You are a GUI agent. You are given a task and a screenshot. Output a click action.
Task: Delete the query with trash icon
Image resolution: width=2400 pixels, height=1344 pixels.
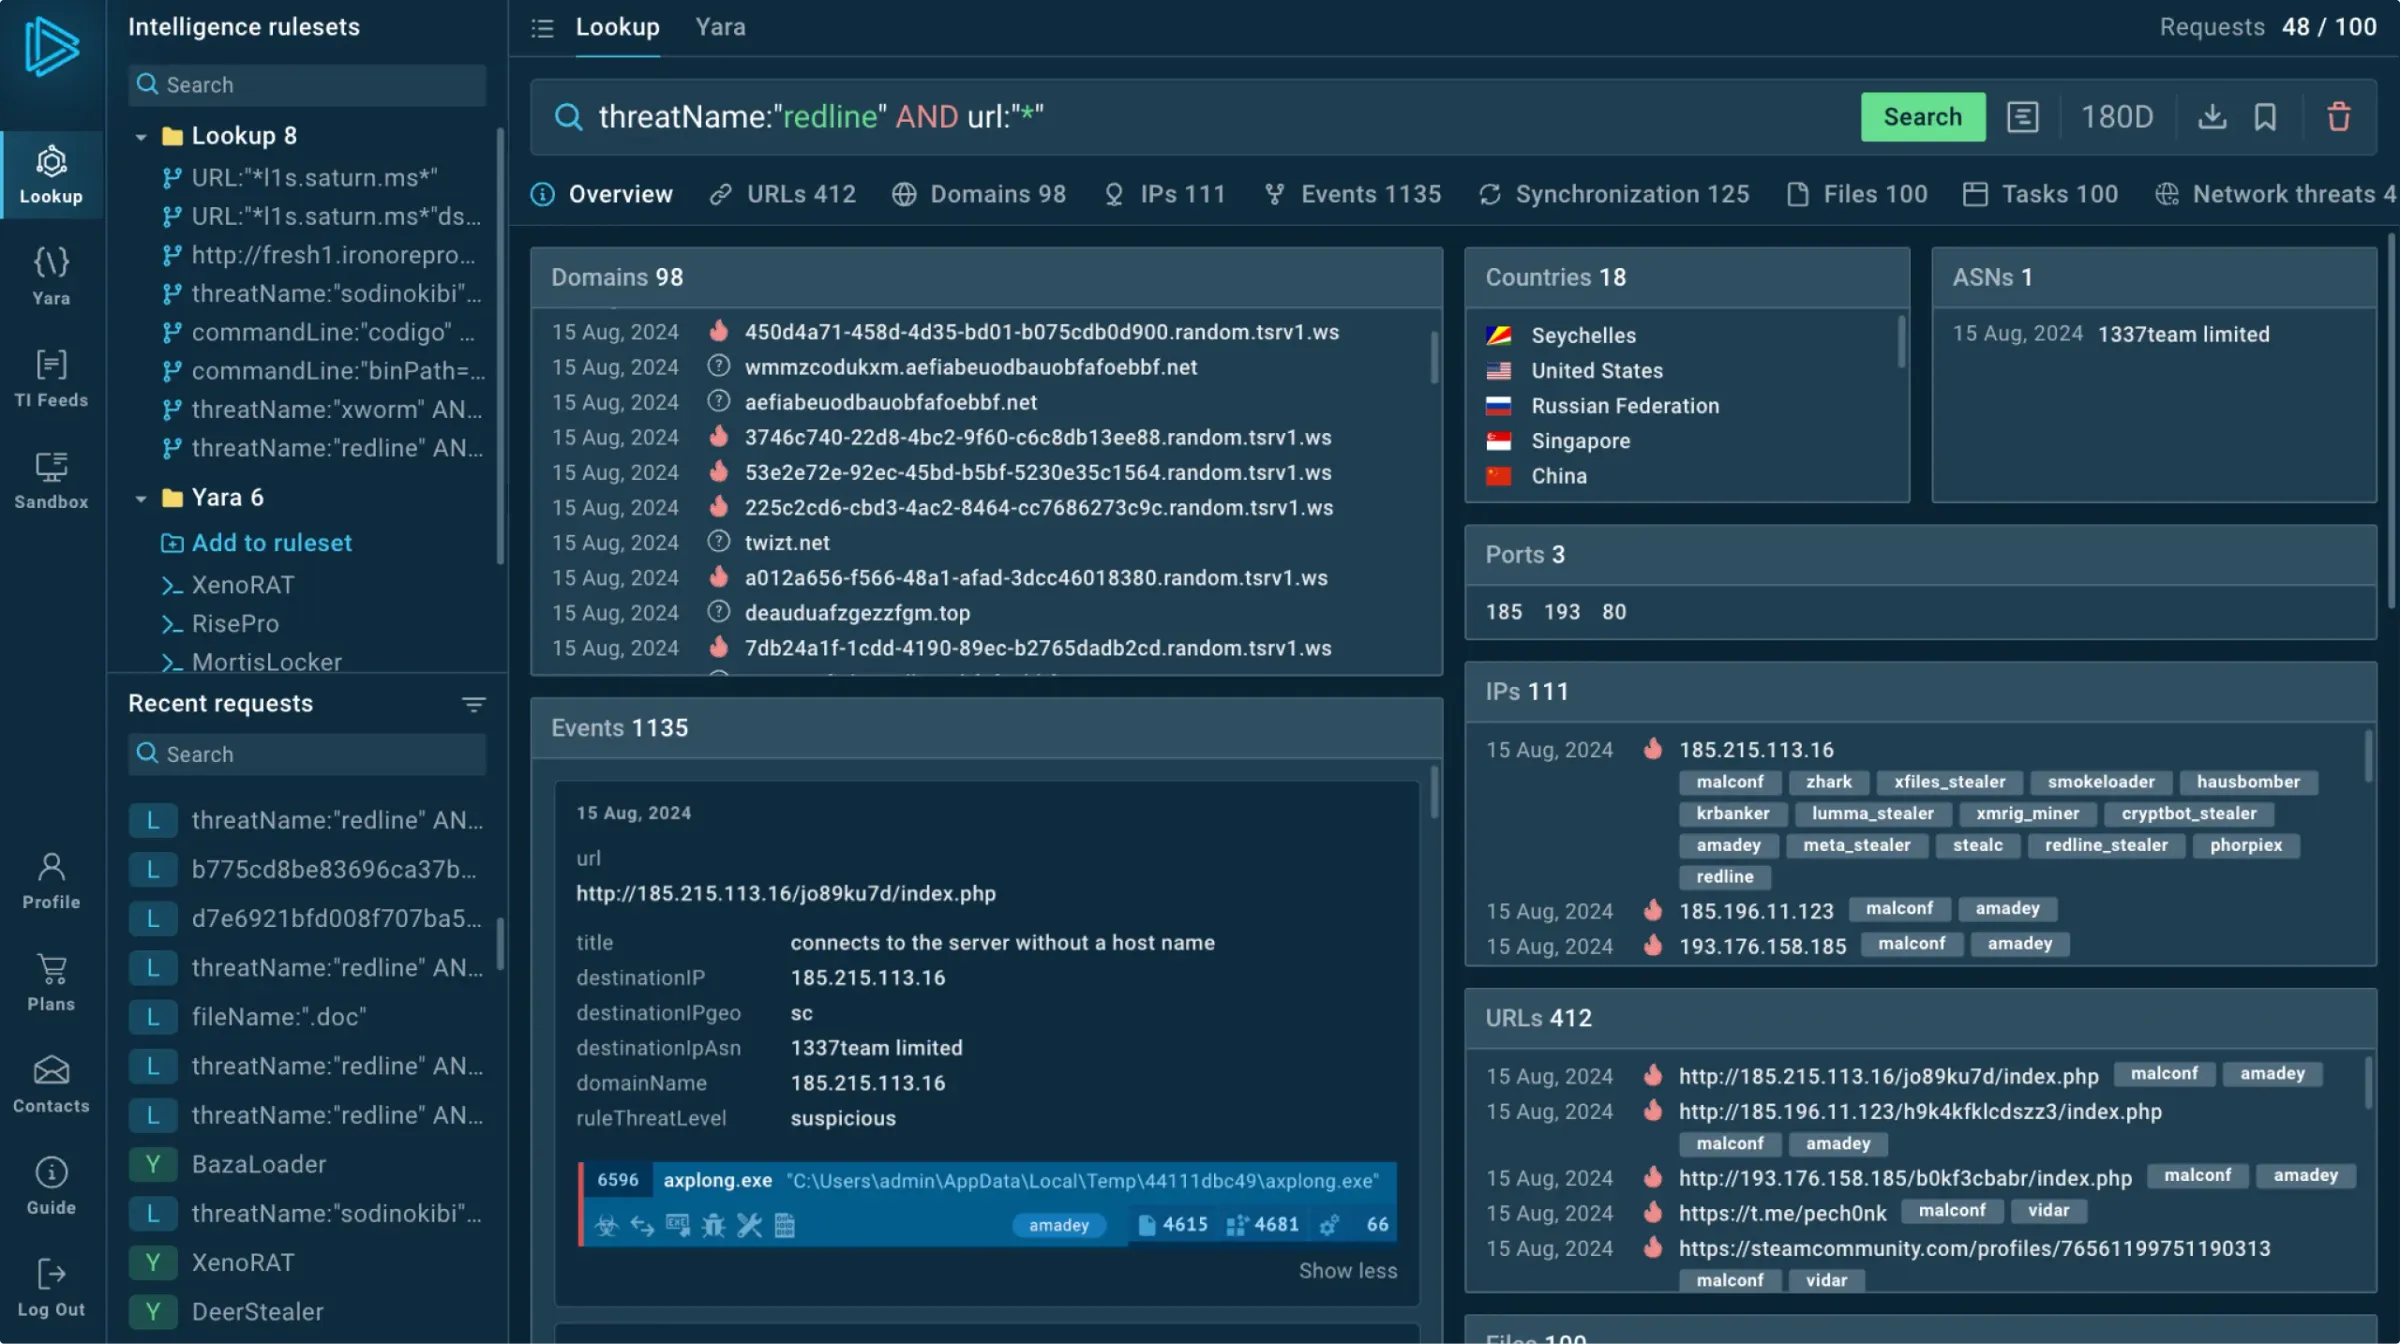pos(2338,117)
